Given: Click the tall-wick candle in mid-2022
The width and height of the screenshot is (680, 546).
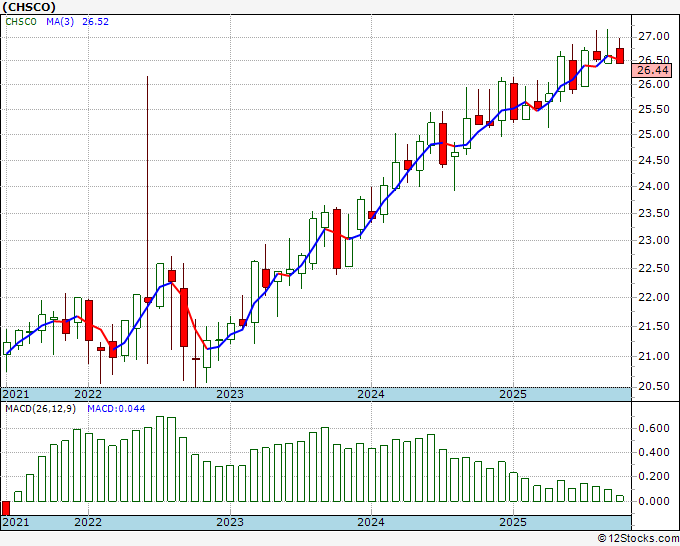Looking at the screenshot, I should [147, 220].
